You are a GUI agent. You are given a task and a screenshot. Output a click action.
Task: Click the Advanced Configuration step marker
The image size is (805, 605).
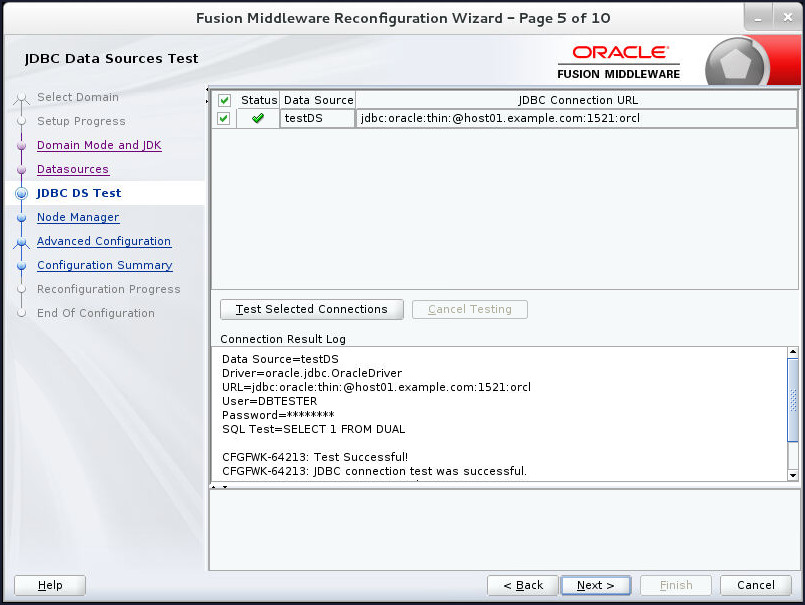pos(22,242)
